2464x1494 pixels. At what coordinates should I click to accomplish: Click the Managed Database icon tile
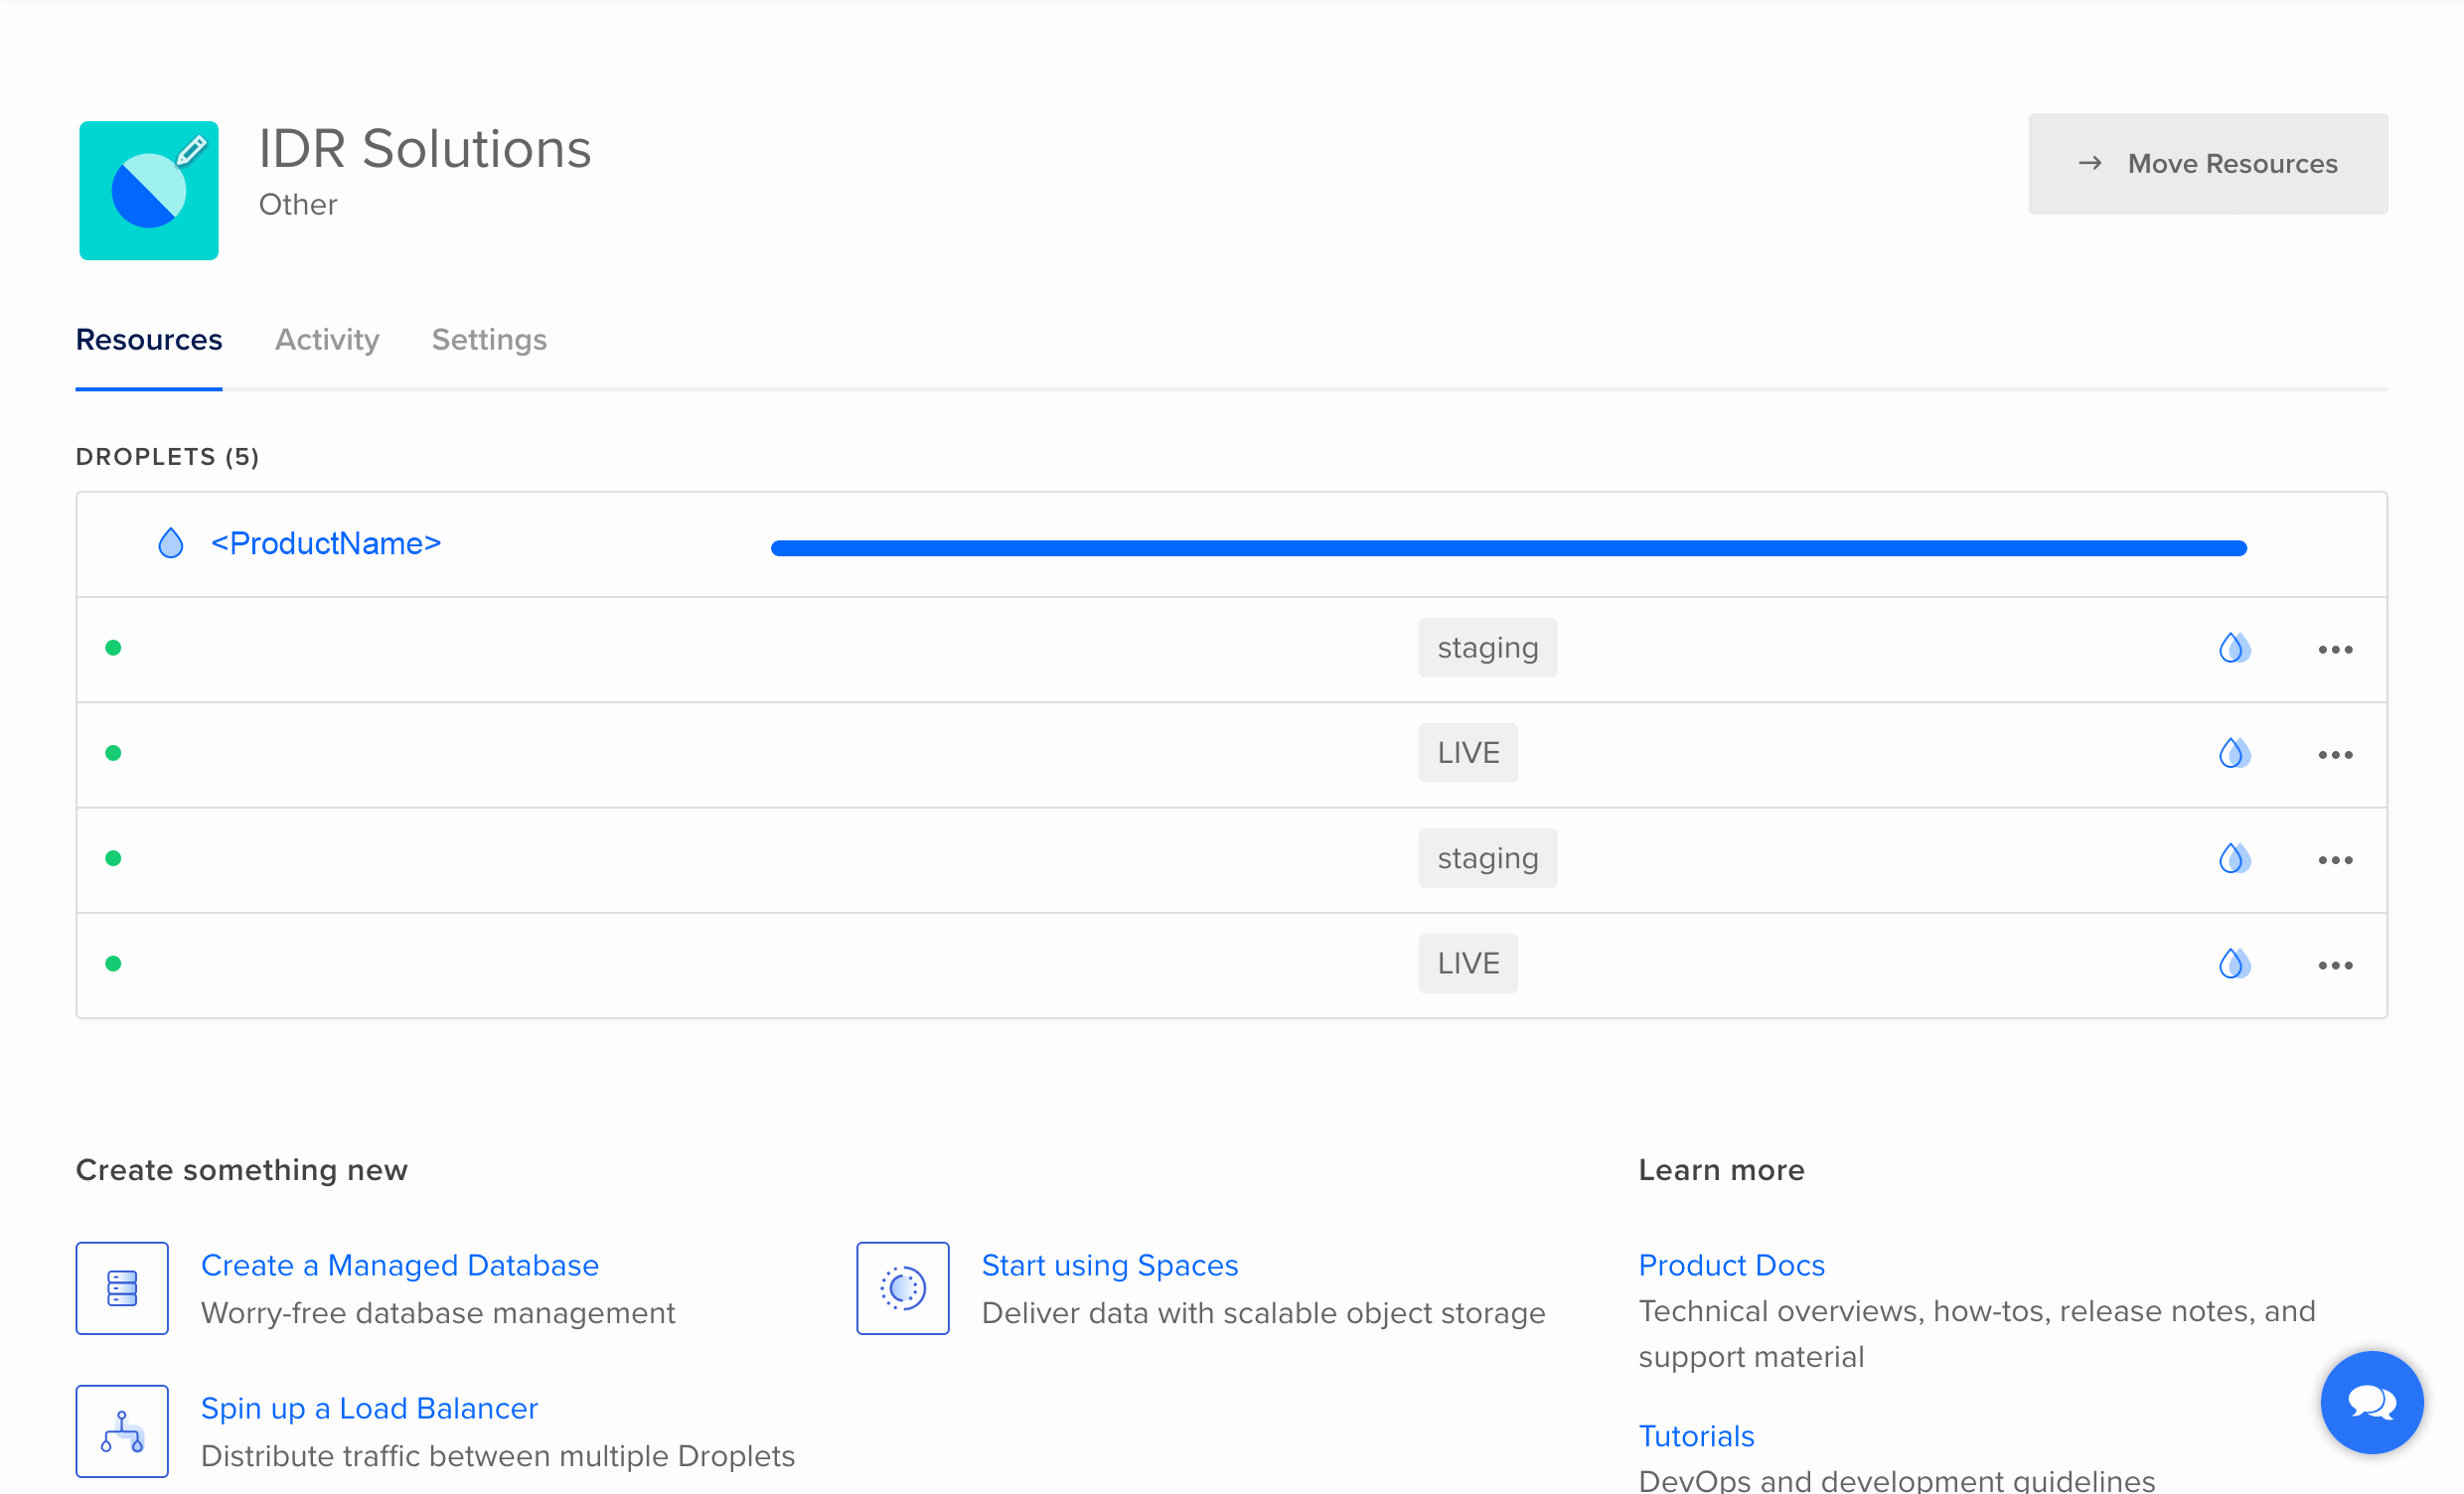click(122, 1288)
